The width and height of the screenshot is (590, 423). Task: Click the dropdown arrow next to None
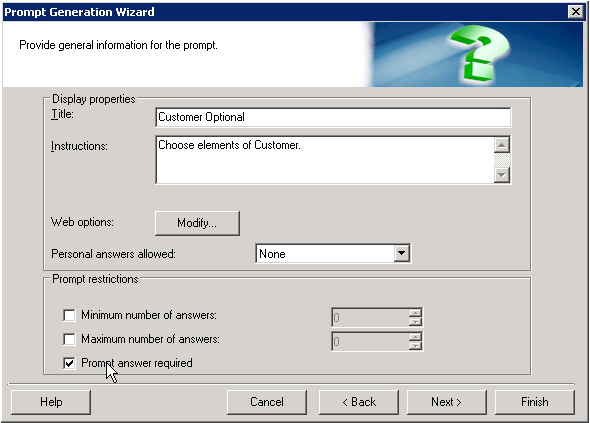401,254
